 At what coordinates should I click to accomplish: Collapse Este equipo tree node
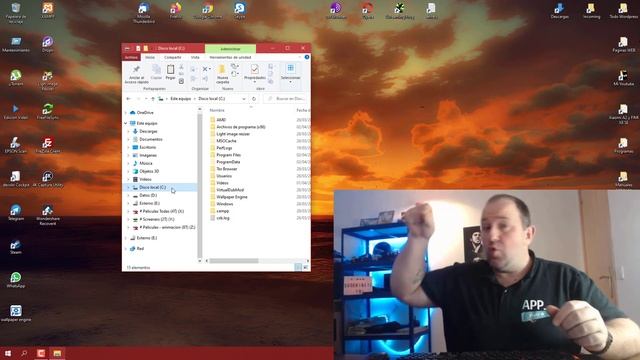(x=126, y=123)
